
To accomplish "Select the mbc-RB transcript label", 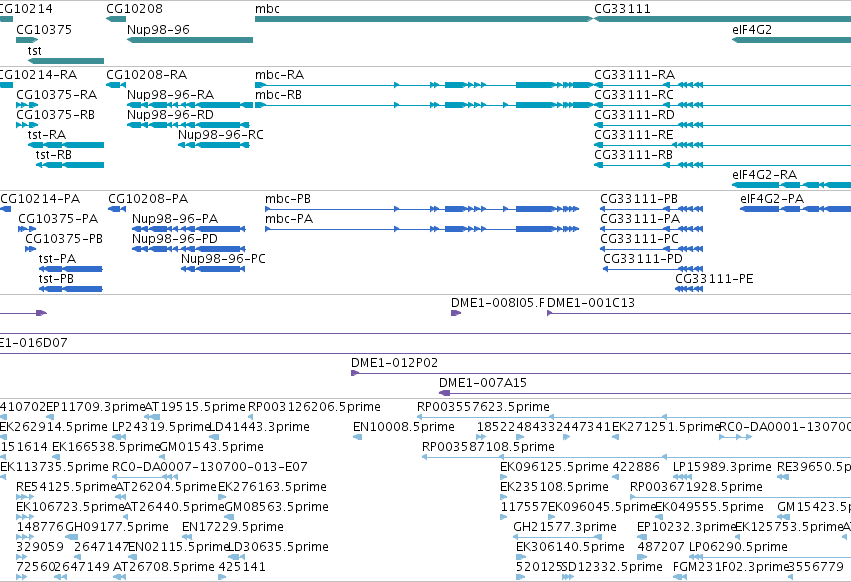I will pos(278,94).
